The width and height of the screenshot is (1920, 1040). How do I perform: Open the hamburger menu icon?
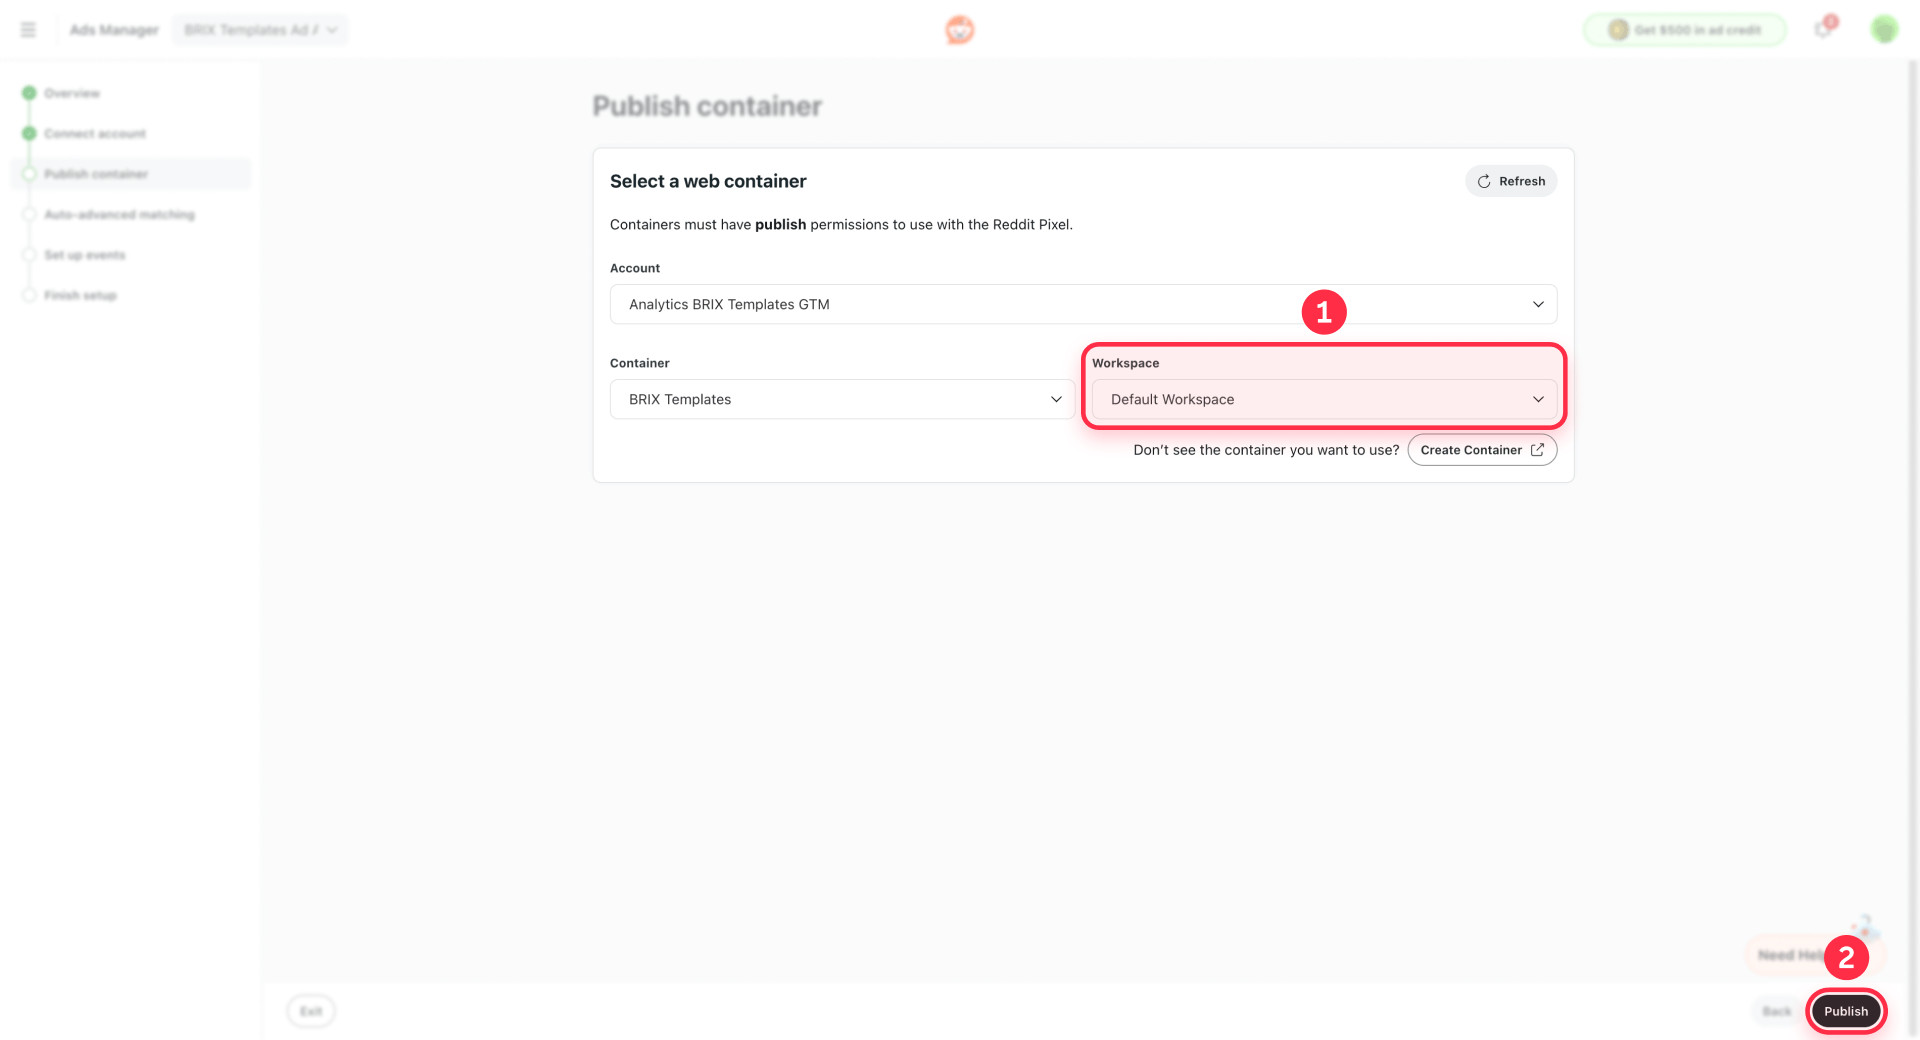28,30
